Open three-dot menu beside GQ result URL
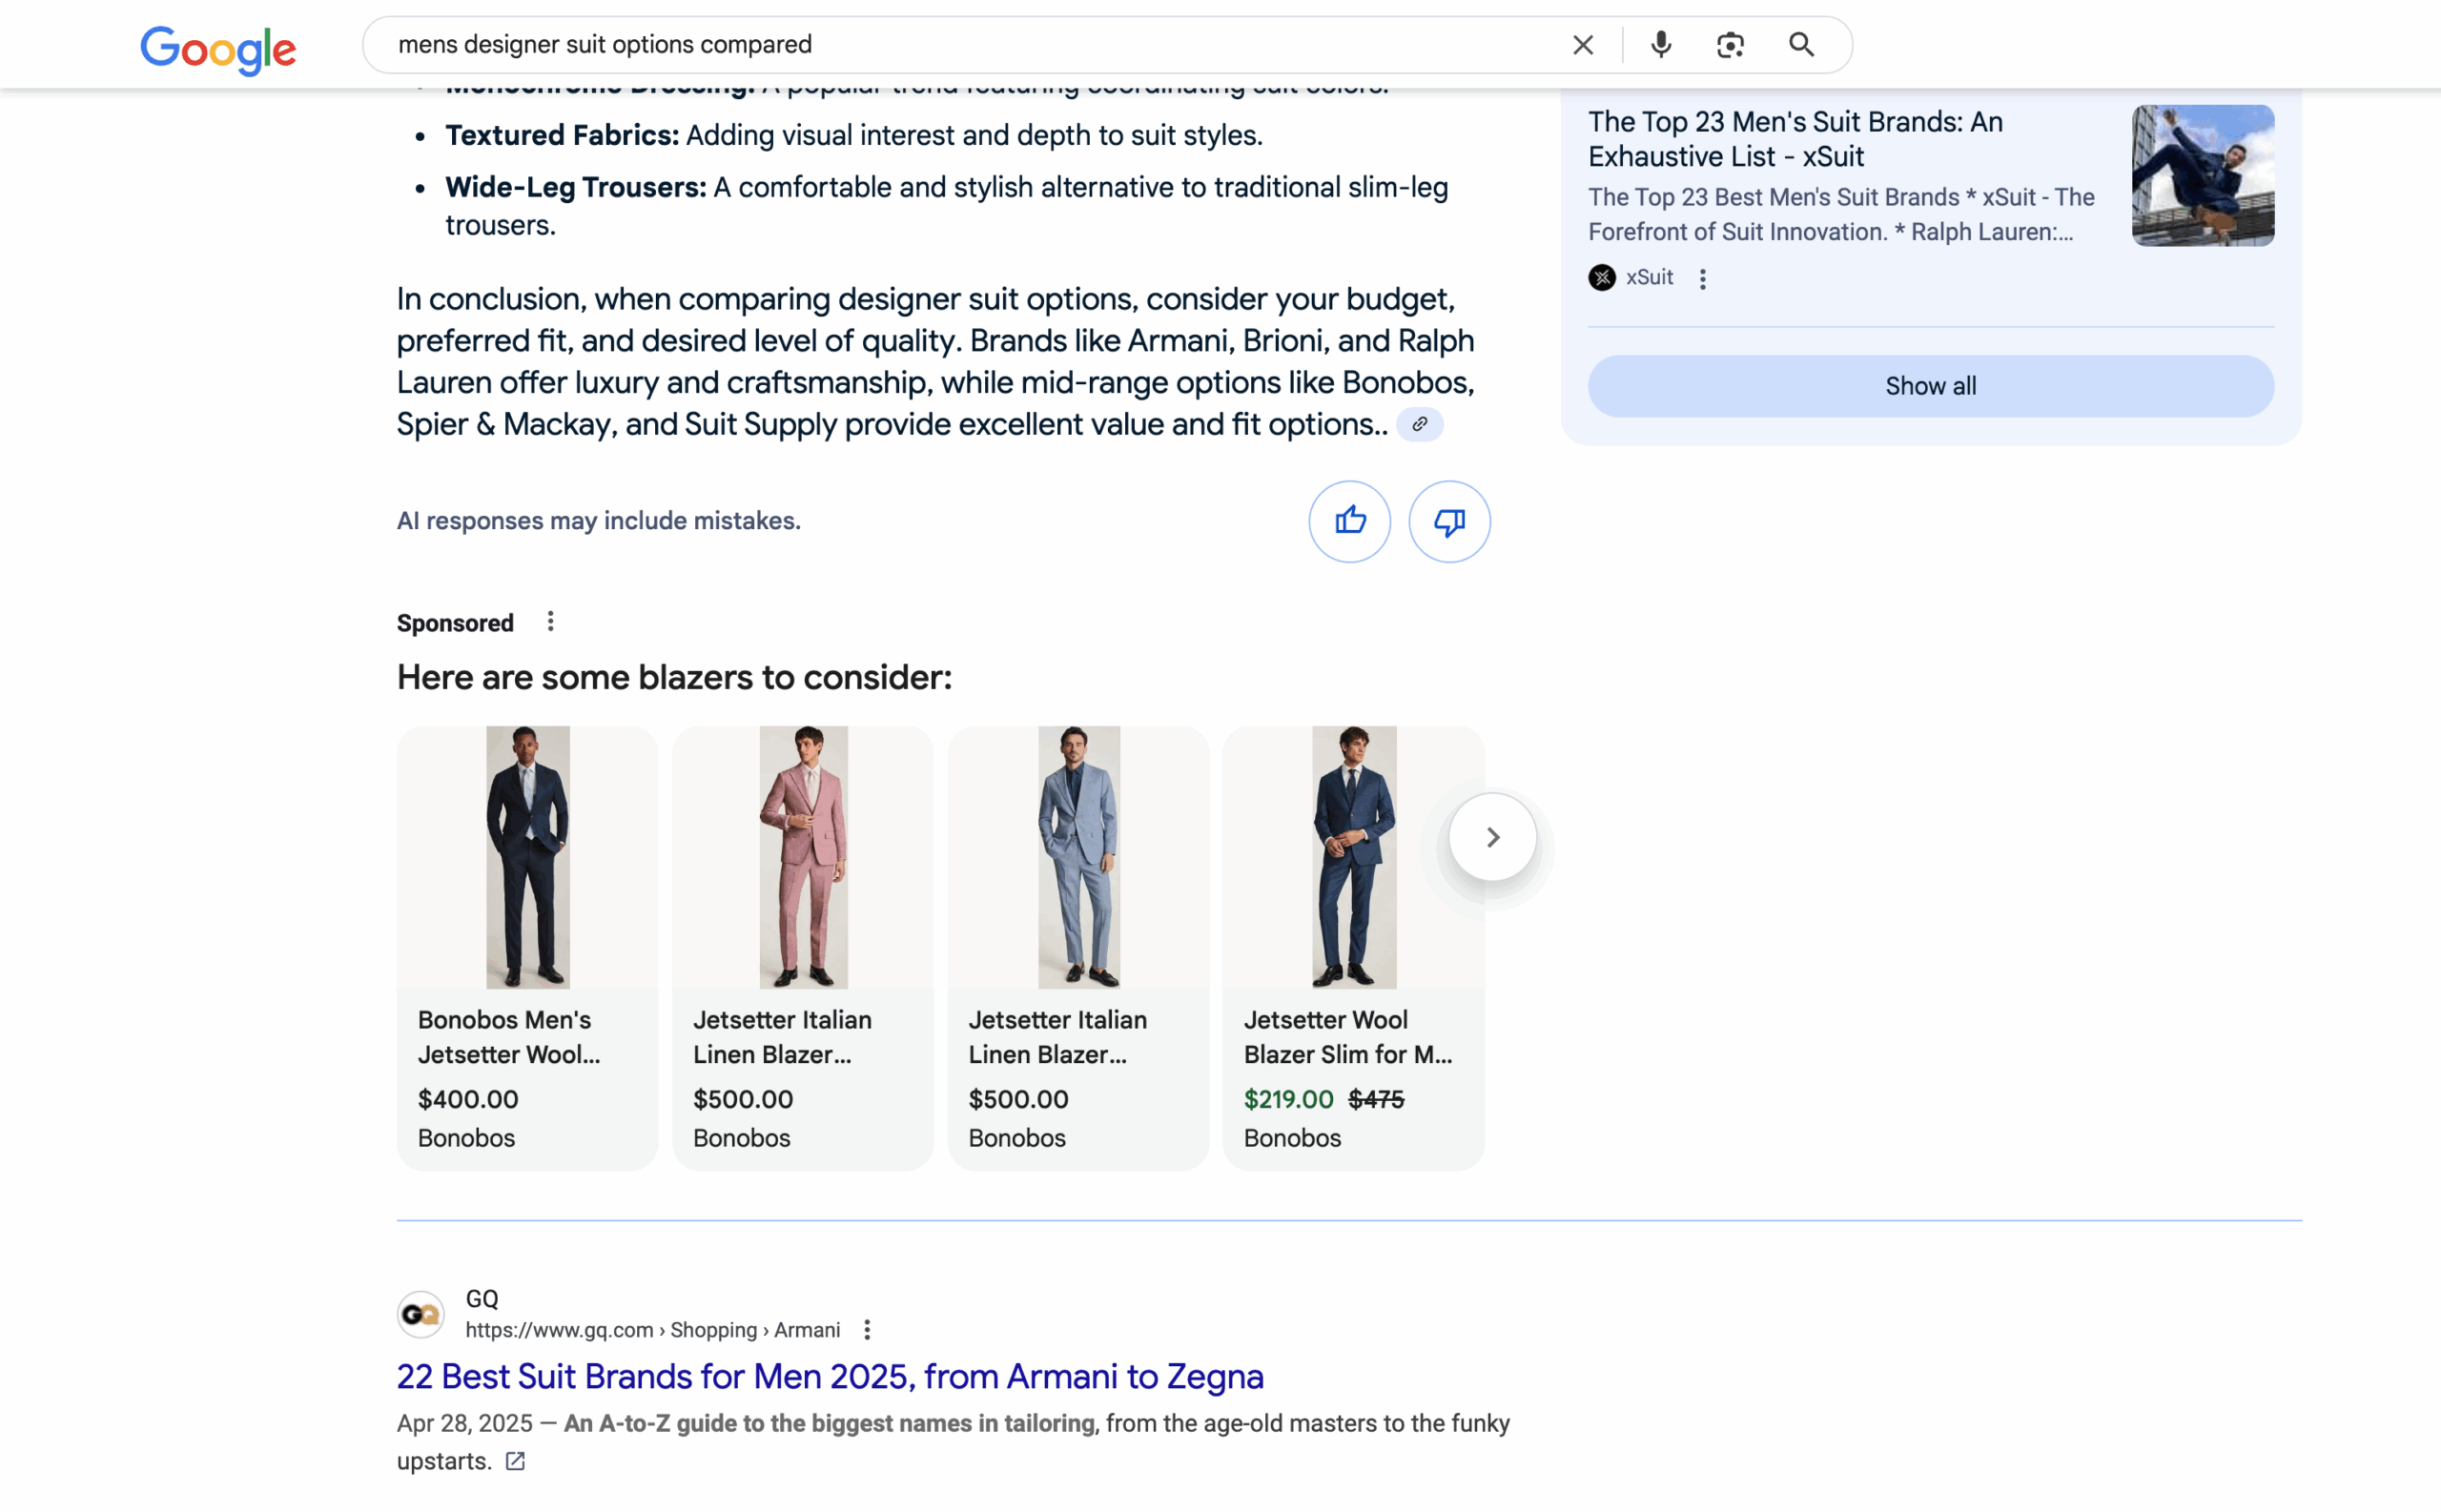 click(867, 1330)
